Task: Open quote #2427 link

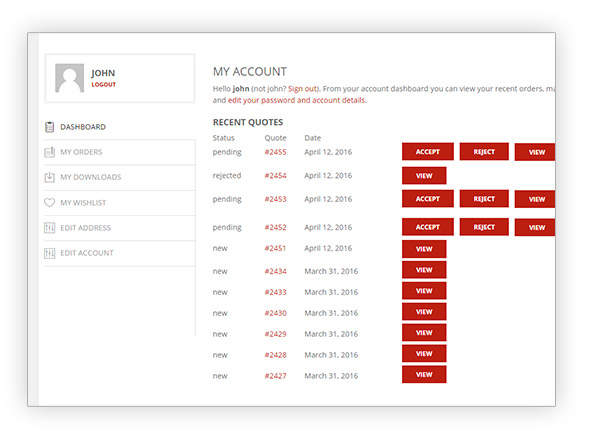Action: (276, 376)
